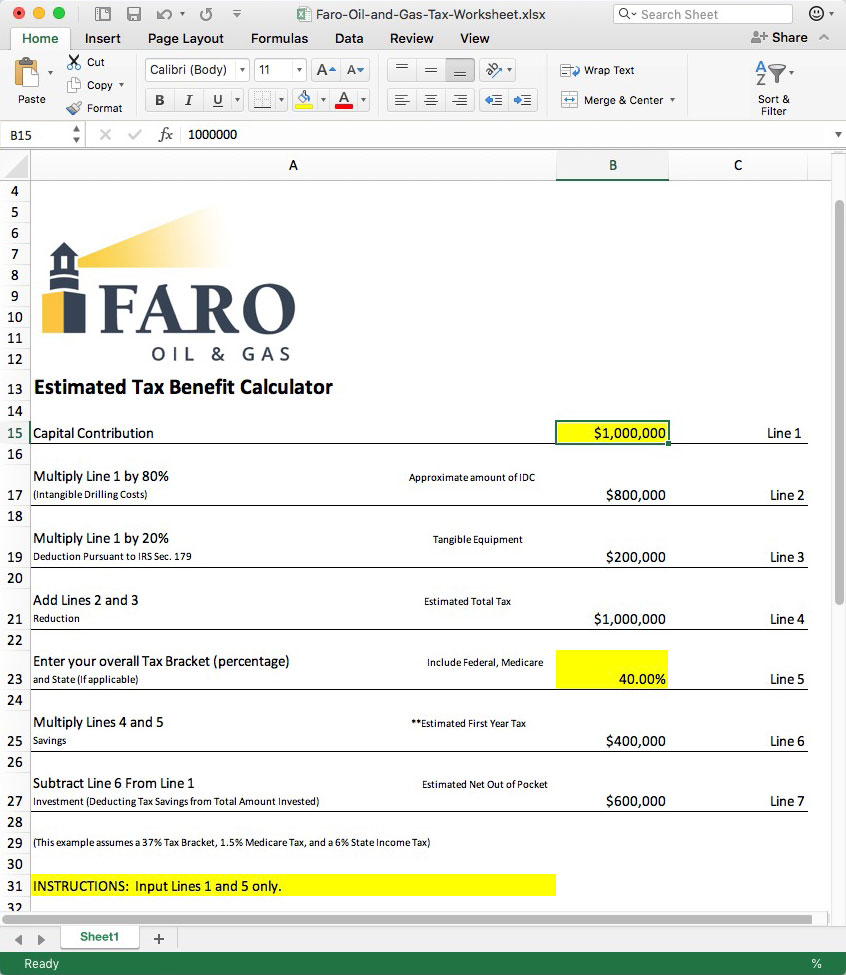Toggle italic formatting
846x975 pixels.
[x=189, y=99]
